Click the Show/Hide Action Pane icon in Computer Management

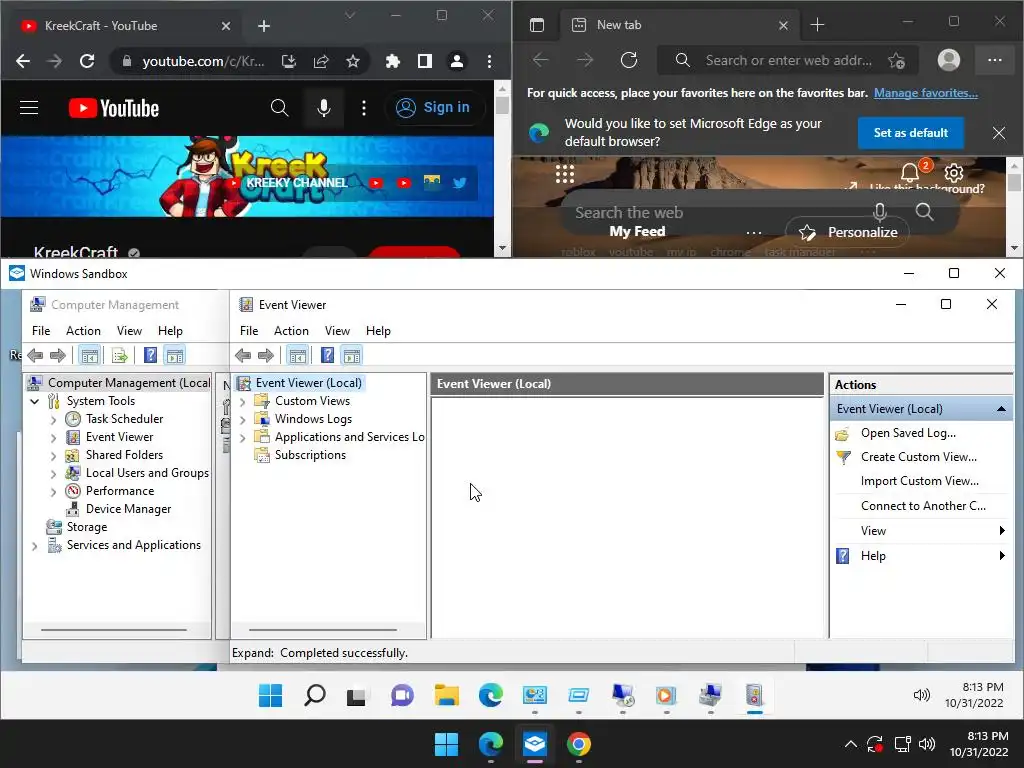pos(174,355)
